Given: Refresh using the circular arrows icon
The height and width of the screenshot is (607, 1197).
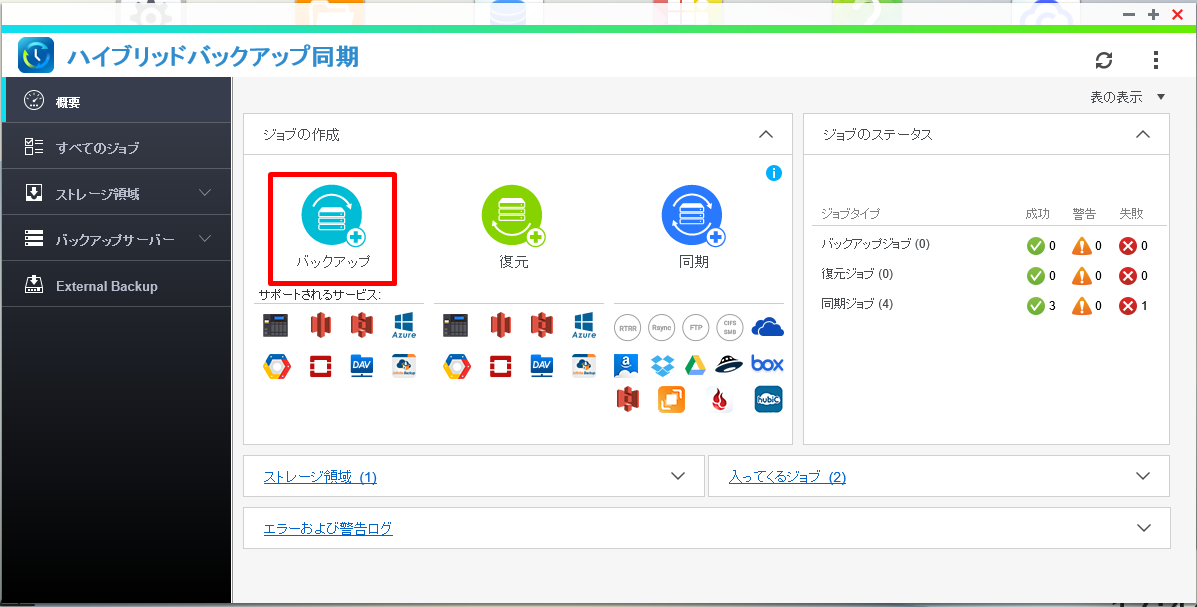Looking at the screenshot, I should [x=1104, y=60].
